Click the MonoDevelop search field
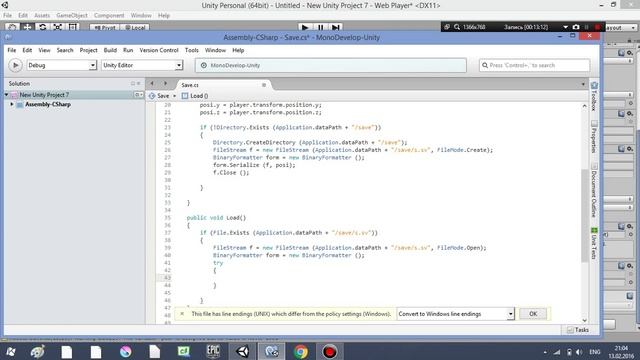This screenshot has height=360, width=640. pyautogui.click(x=534, y=65)
